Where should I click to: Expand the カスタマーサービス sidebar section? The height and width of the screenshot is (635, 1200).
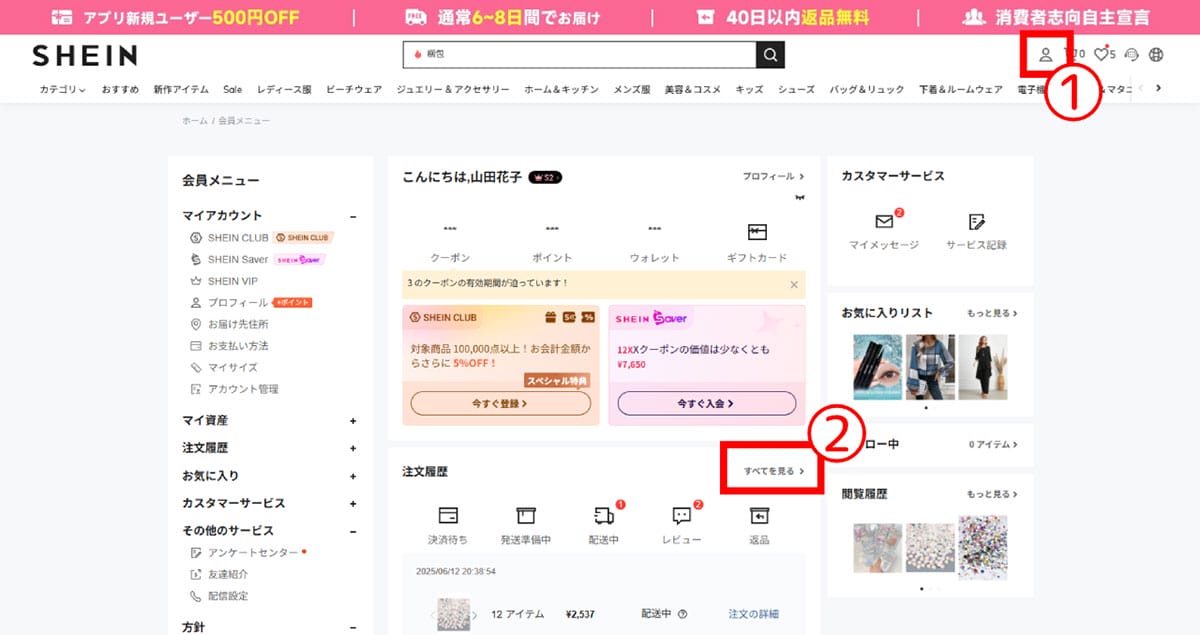point(353,504)
